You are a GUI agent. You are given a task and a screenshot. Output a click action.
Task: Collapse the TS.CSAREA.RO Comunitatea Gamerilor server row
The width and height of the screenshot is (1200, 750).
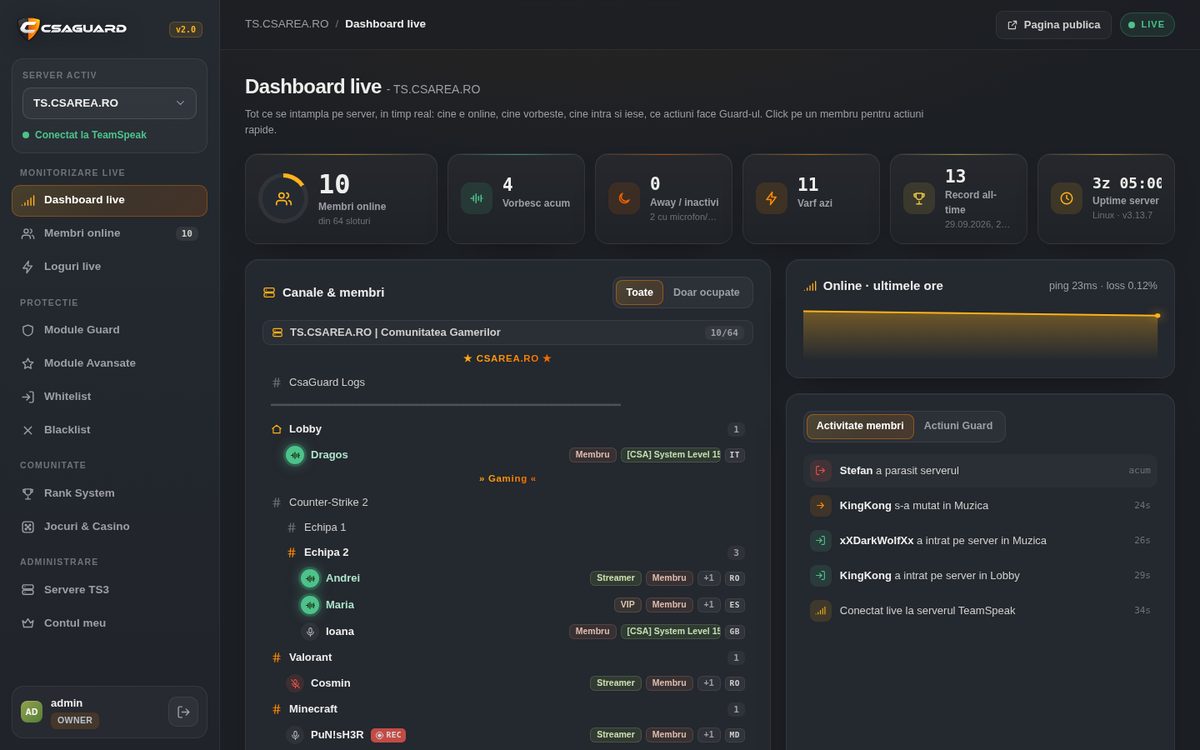pyautogui.click(x=508, y=333)
